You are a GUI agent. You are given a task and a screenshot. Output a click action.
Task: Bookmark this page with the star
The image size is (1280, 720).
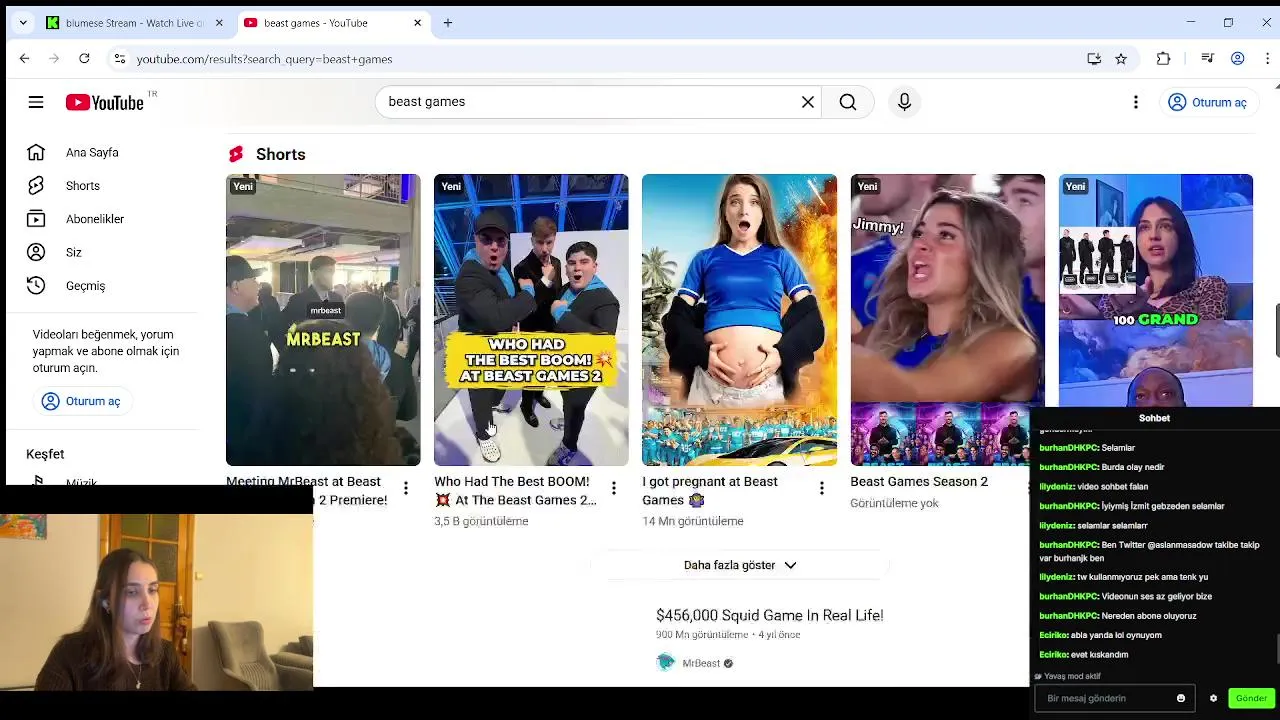coord(1121,59)
